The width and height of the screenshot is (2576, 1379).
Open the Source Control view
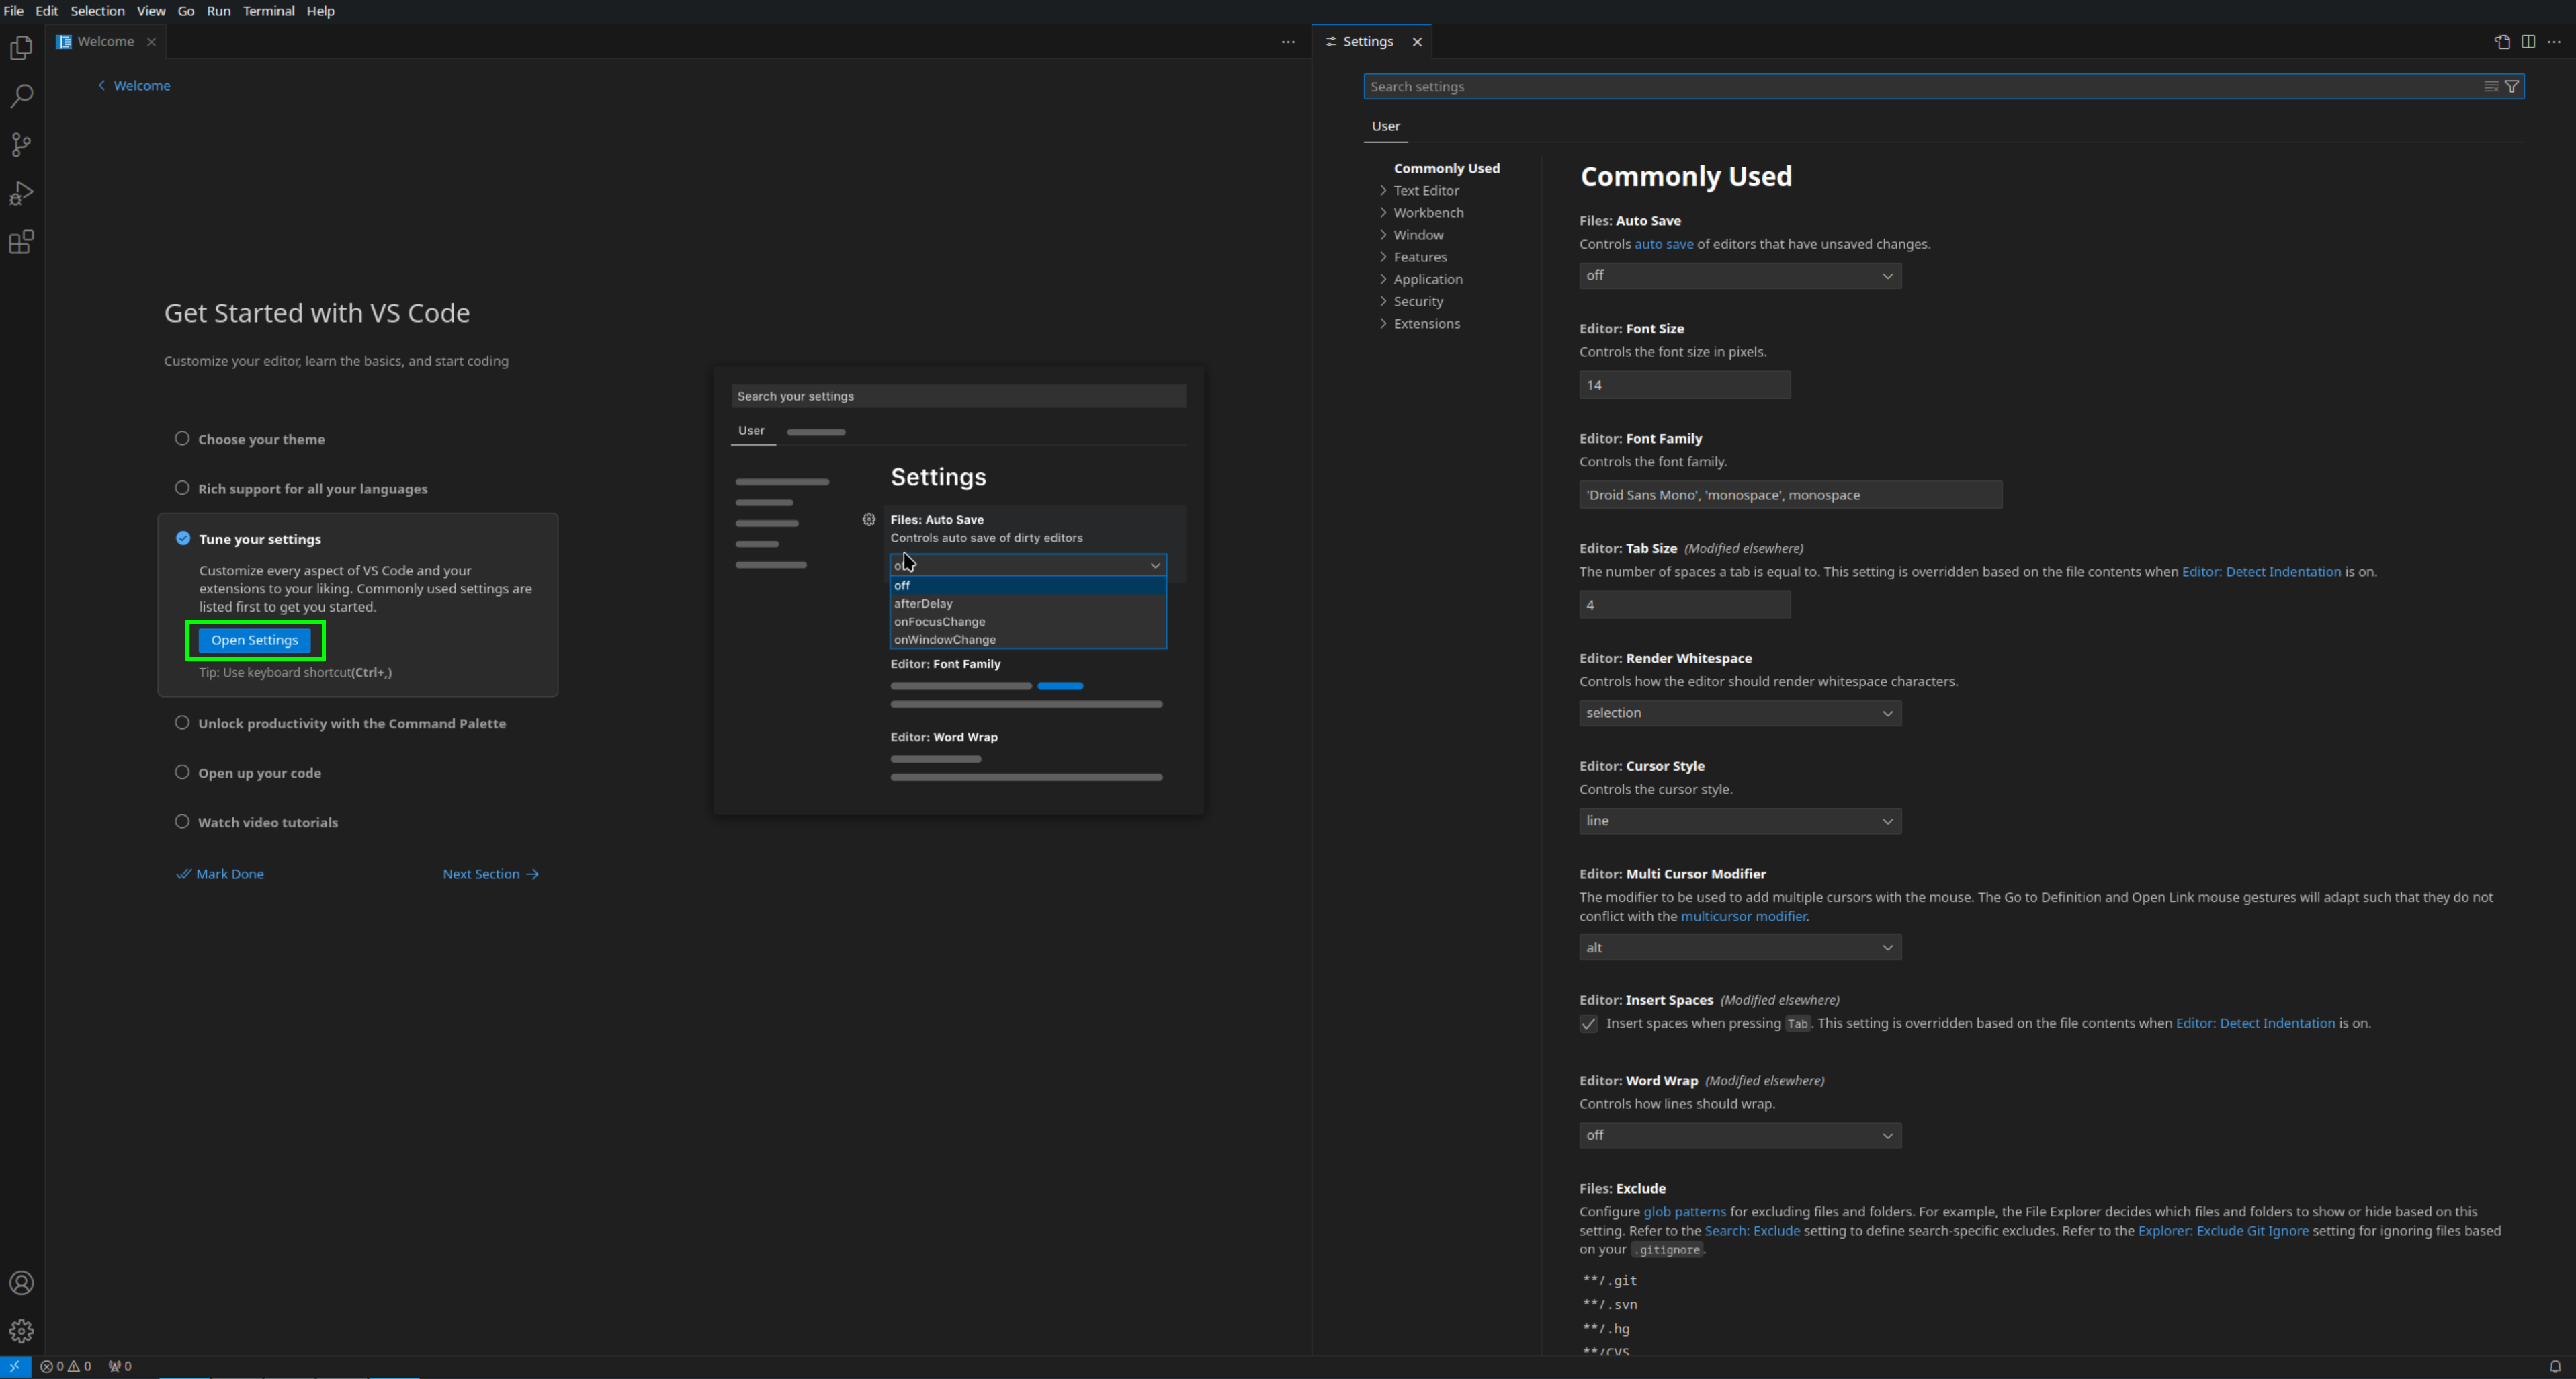tap(21, 145)
